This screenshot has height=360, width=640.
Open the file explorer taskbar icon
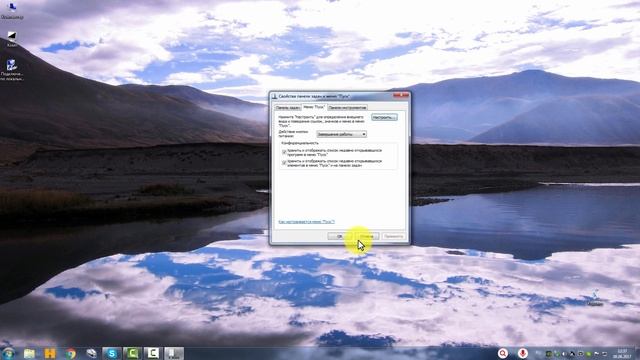29,353
